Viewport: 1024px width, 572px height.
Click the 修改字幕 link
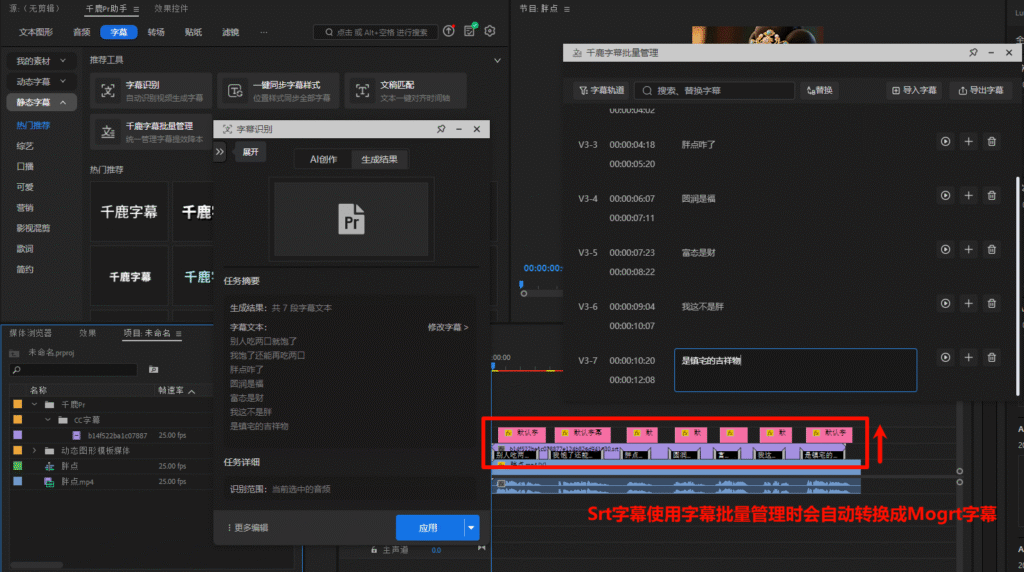(x=448, y=327)
